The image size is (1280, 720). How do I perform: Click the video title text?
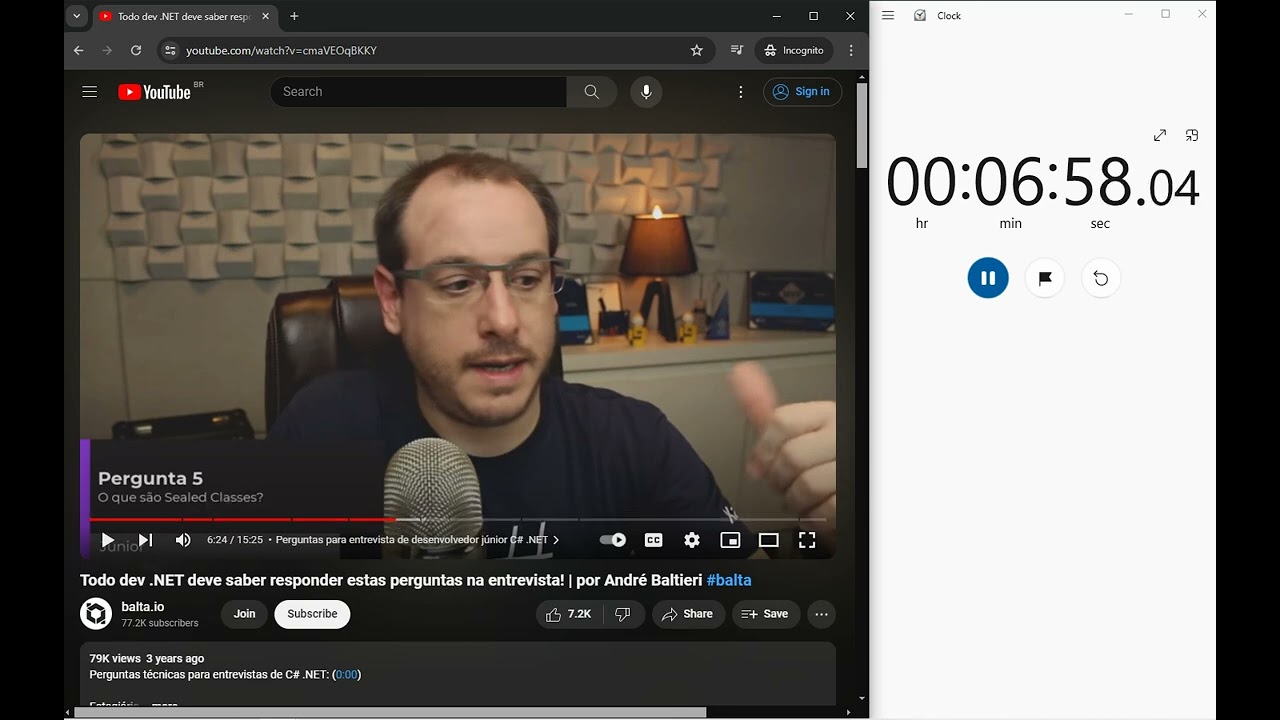(392, 580)
